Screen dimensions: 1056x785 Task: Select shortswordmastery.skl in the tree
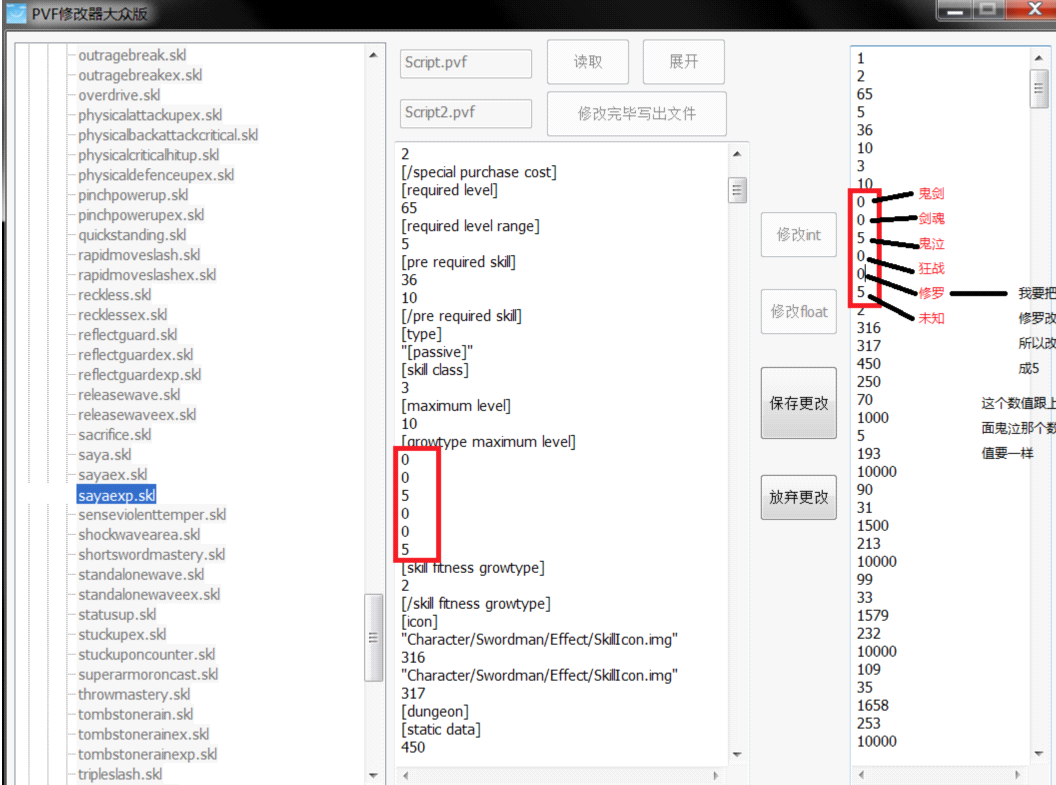coord(151,554)
